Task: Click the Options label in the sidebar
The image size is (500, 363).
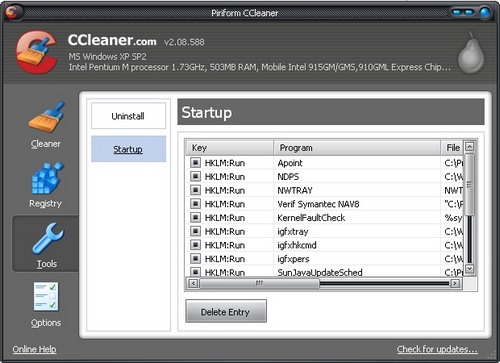Action: pyautogui.click(x=46, y=323)
